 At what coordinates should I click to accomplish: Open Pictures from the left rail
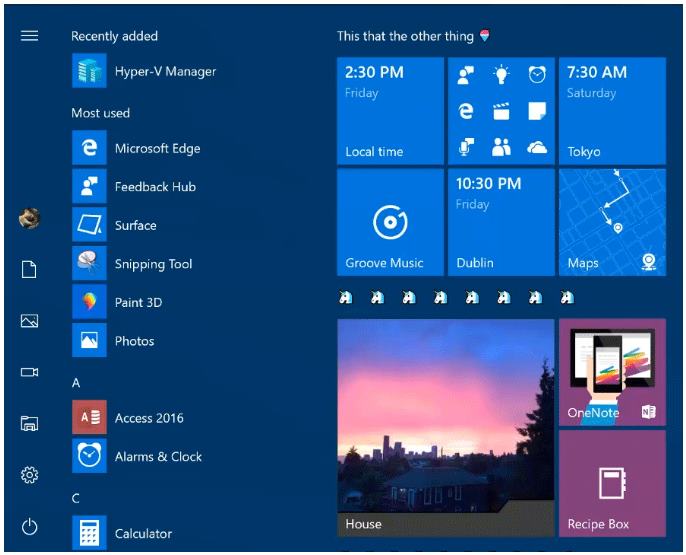coord(29,321)
